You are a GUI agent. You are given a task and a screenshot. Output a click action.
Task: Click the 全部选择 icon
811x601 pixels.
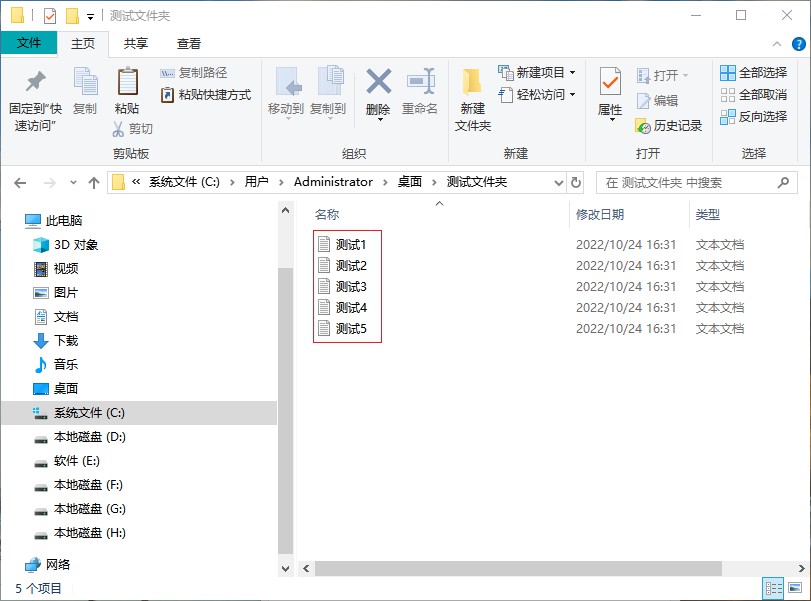pos(728,72)
